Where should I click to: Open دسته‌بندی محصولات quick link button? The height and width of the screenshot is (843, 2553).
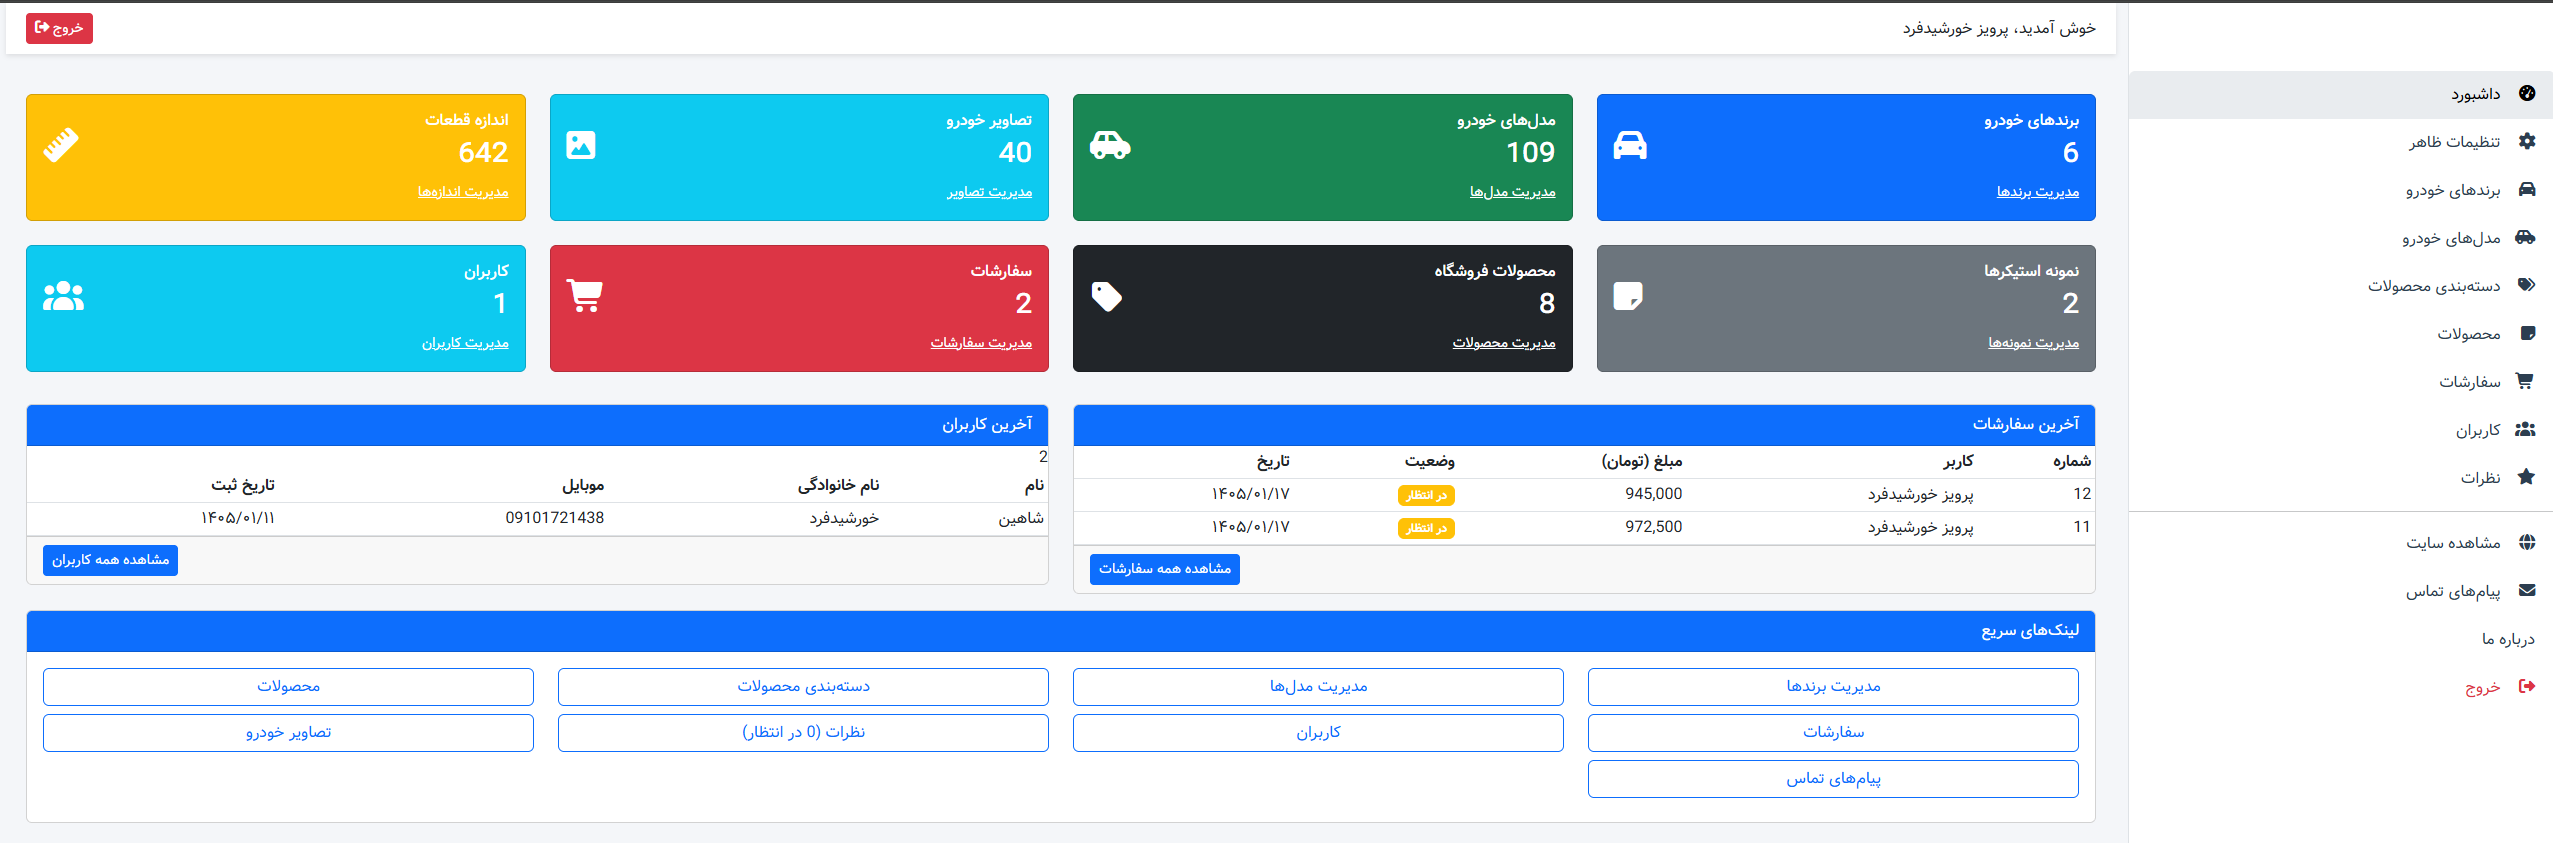coord(803,687)
